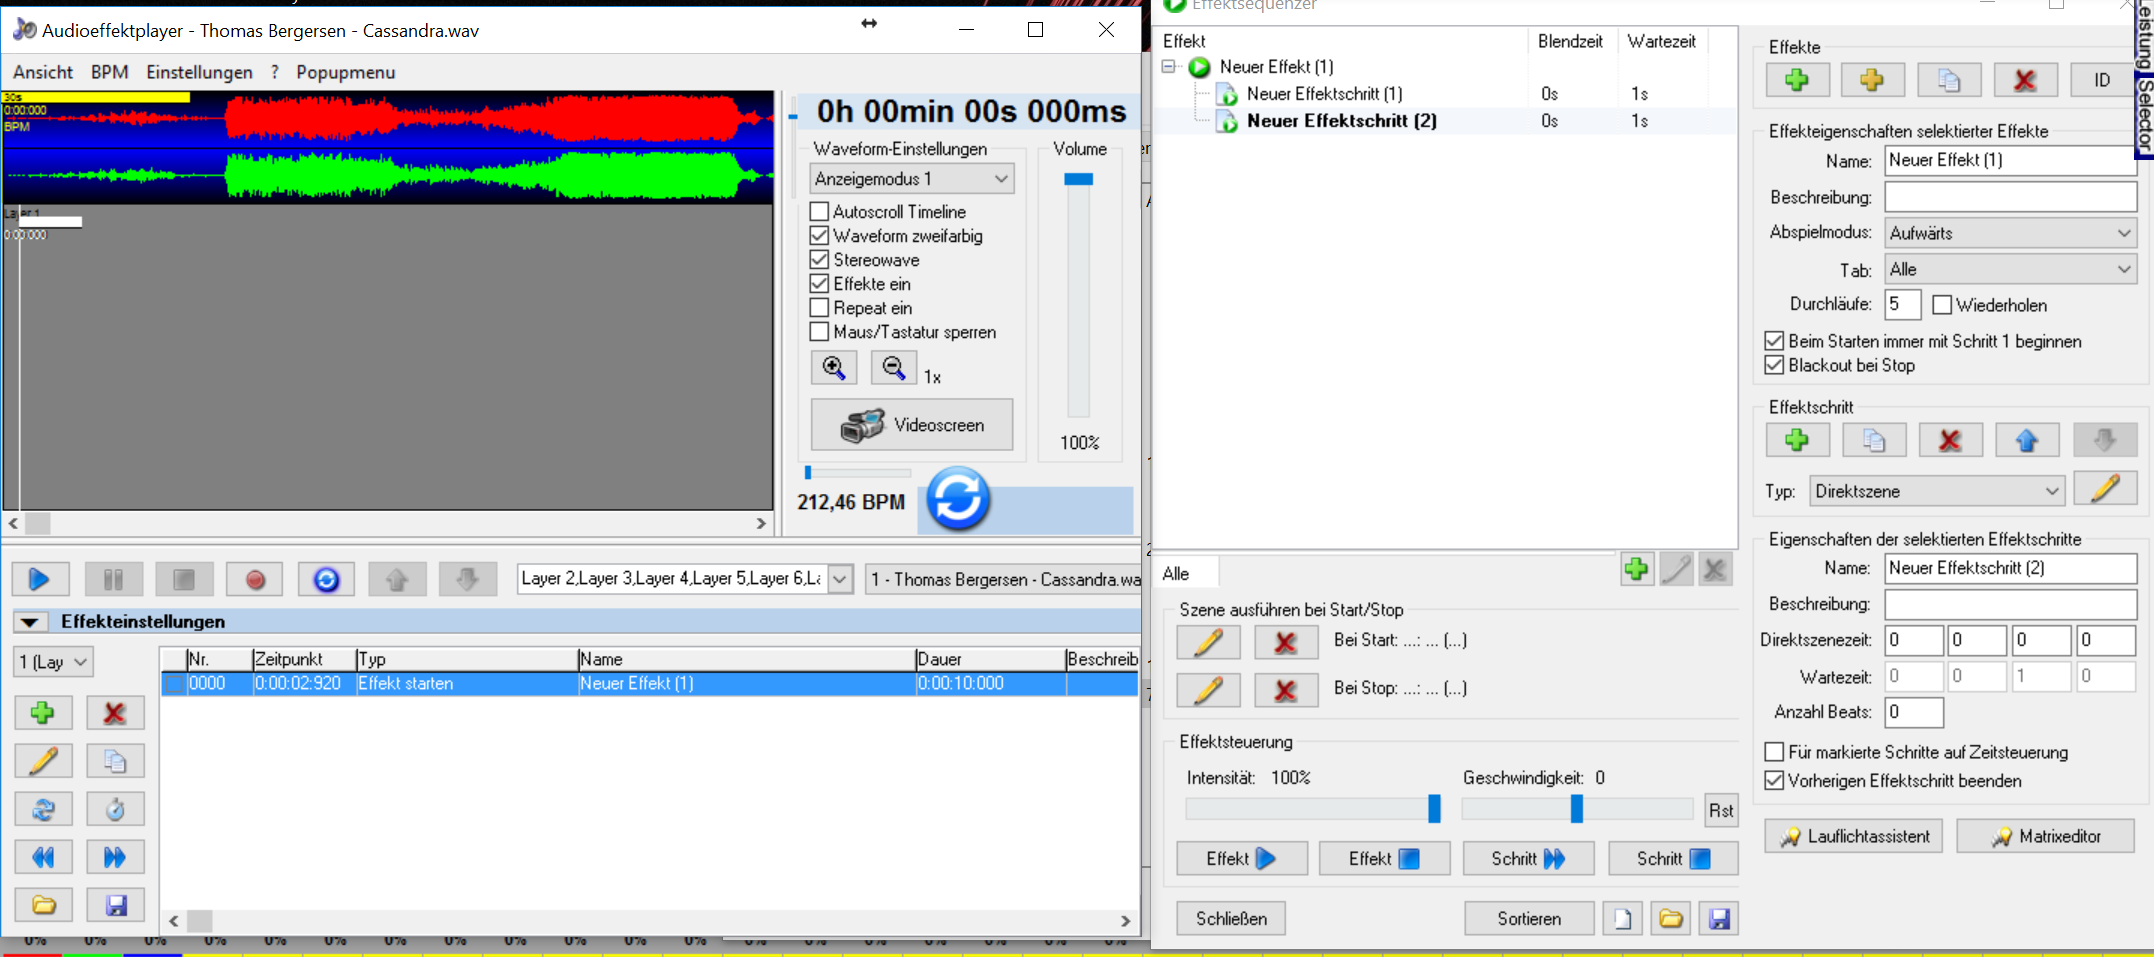The image size is (2154, 957).
Task: Click the zoom in magnifier icon
Action: (833, 368)
